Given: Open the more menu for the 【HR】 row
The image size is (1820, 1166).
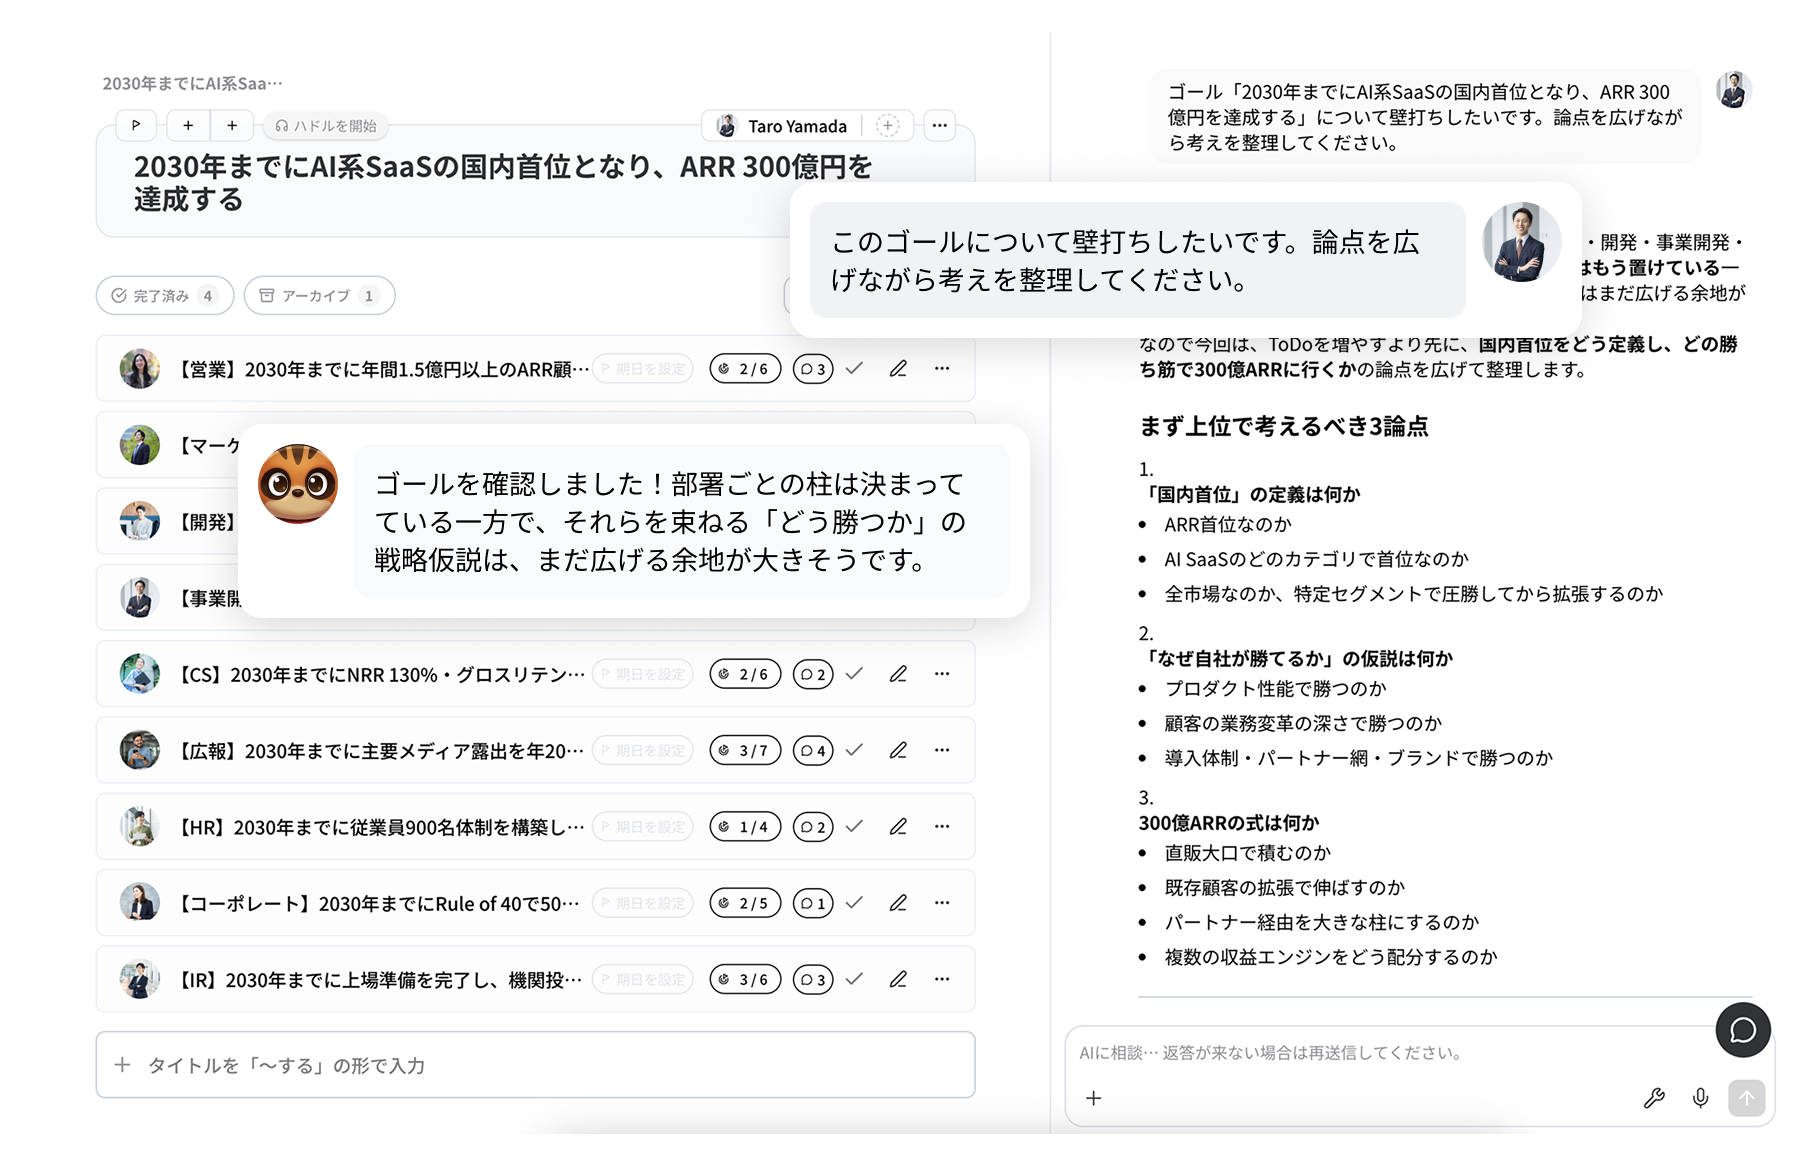Looking at the screenshot, I should (x=942, y=826).
